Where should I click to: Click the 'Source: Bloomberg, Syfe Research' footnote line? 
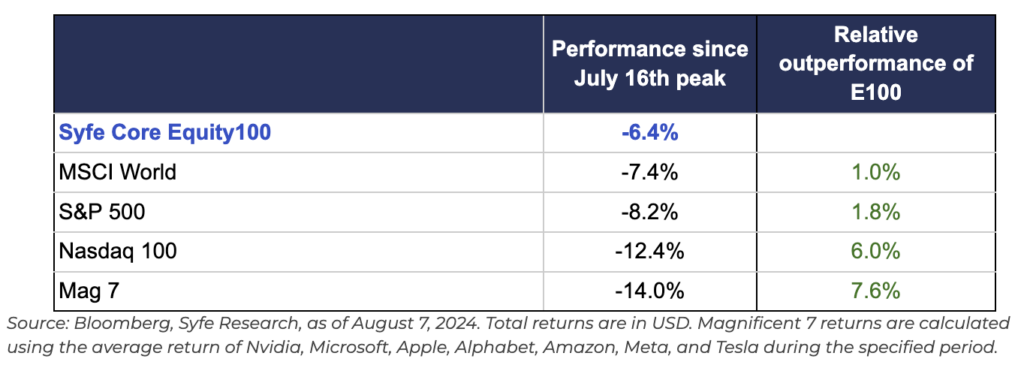click(x=509, y=324)
